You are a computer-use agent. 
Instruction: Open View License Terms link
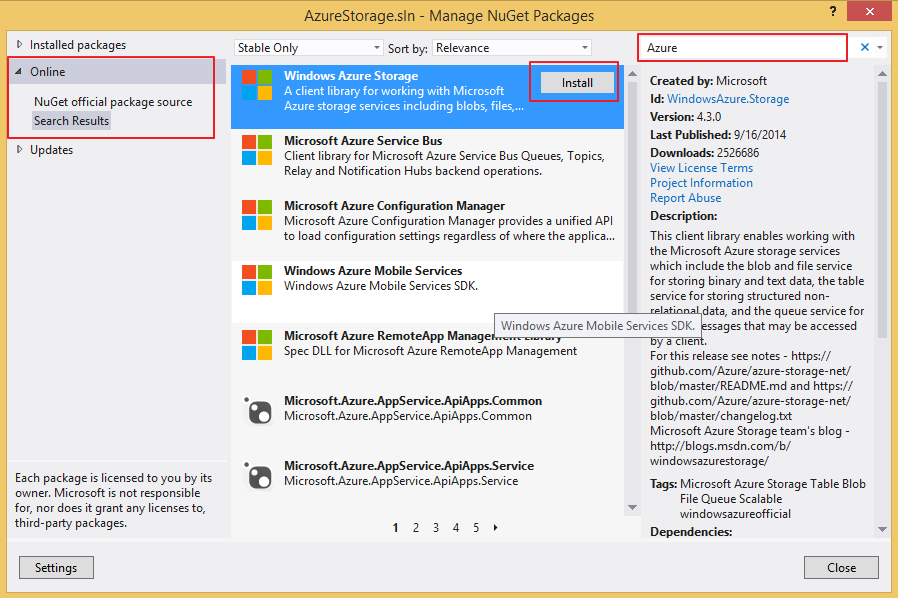(x=701, y=168)
